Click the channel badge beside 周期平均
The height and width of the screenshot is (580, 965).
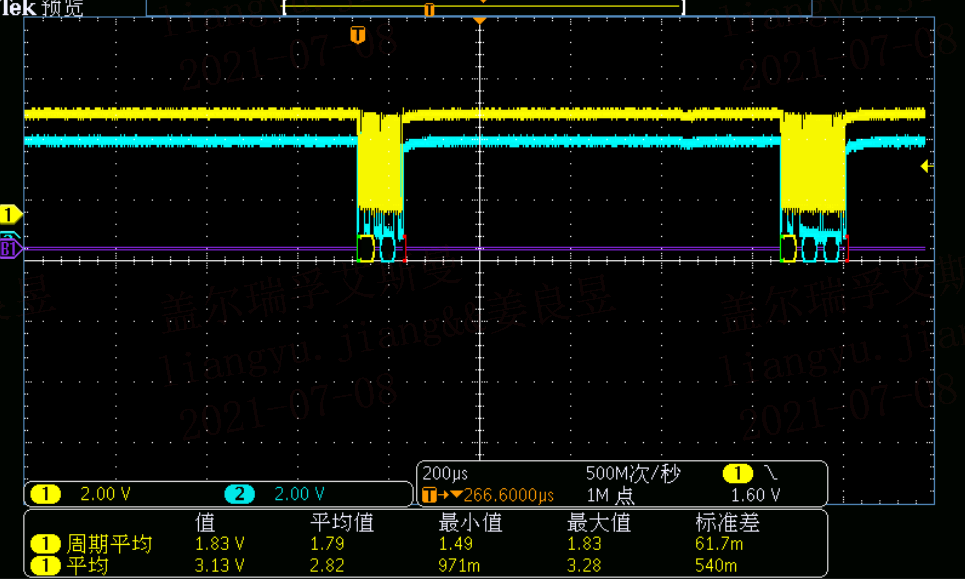pyautogui.click(x=46, y=544)
